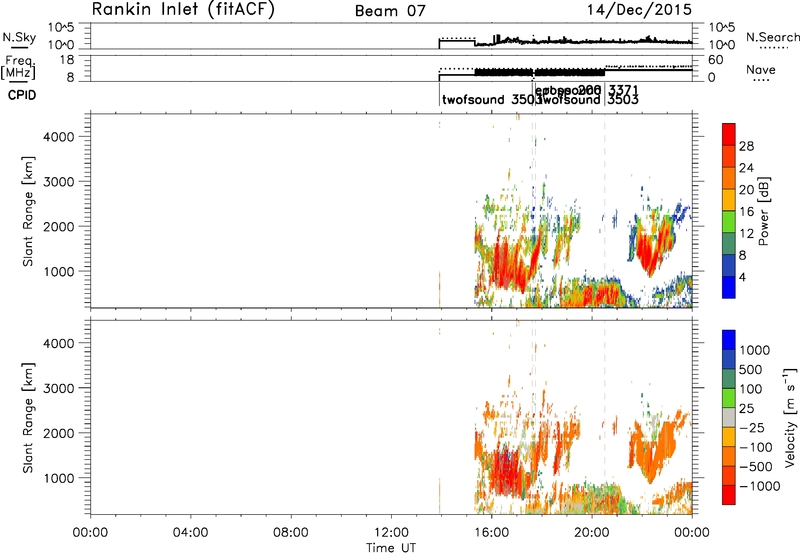
Task: Click the grey '25' segment of velocity color bar
Action: click(x=729, y=418)
